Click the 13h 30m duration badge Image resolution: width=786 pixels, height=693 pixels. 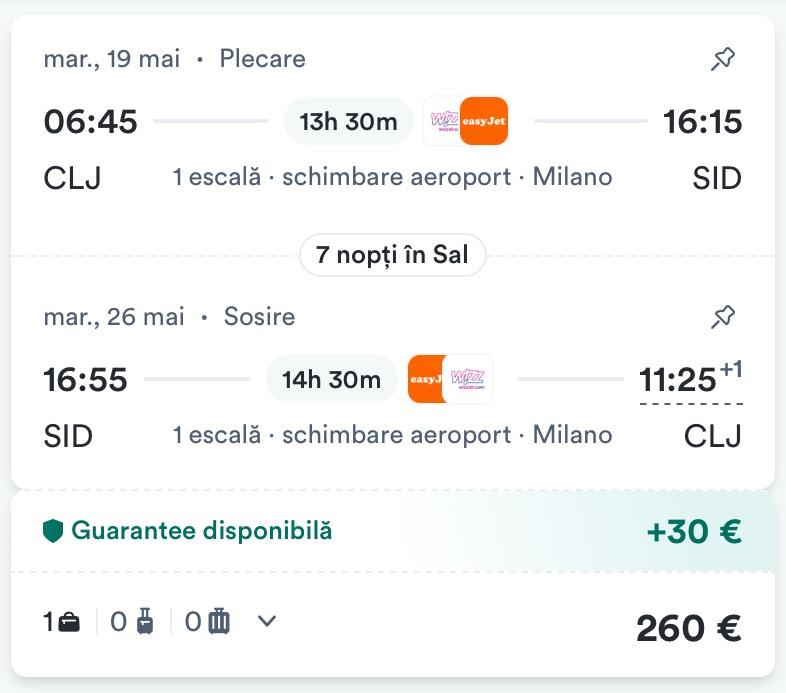(349, 122)
